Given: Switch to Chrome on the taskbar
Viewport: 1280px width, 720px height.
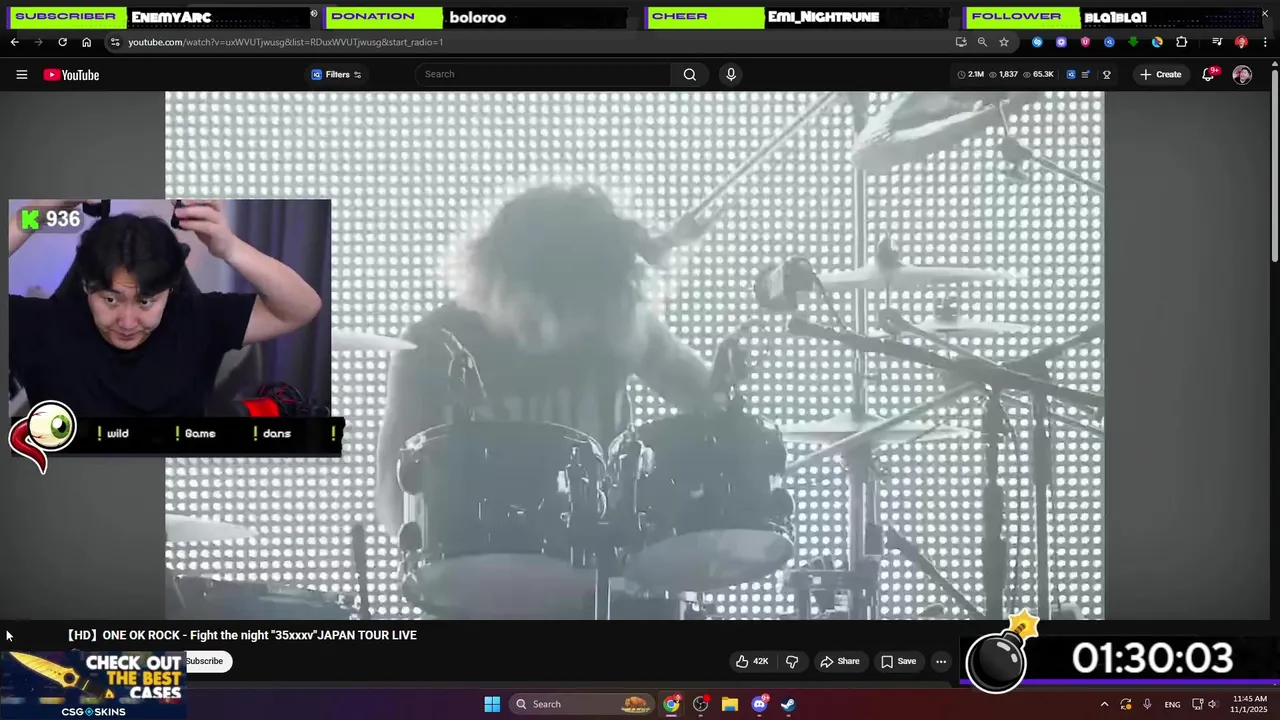Looking at the screenshot, I should (671, 704).
